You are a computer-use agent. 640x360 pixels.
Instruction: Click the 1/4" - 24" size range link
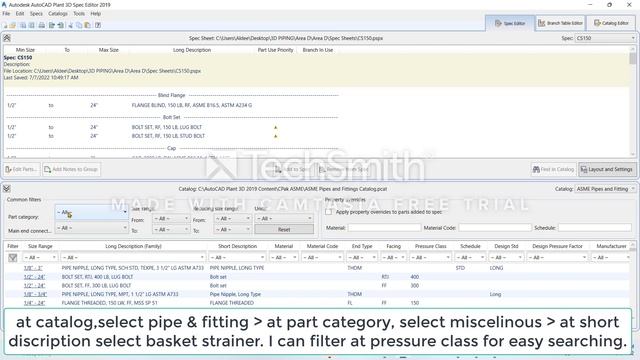34,303
